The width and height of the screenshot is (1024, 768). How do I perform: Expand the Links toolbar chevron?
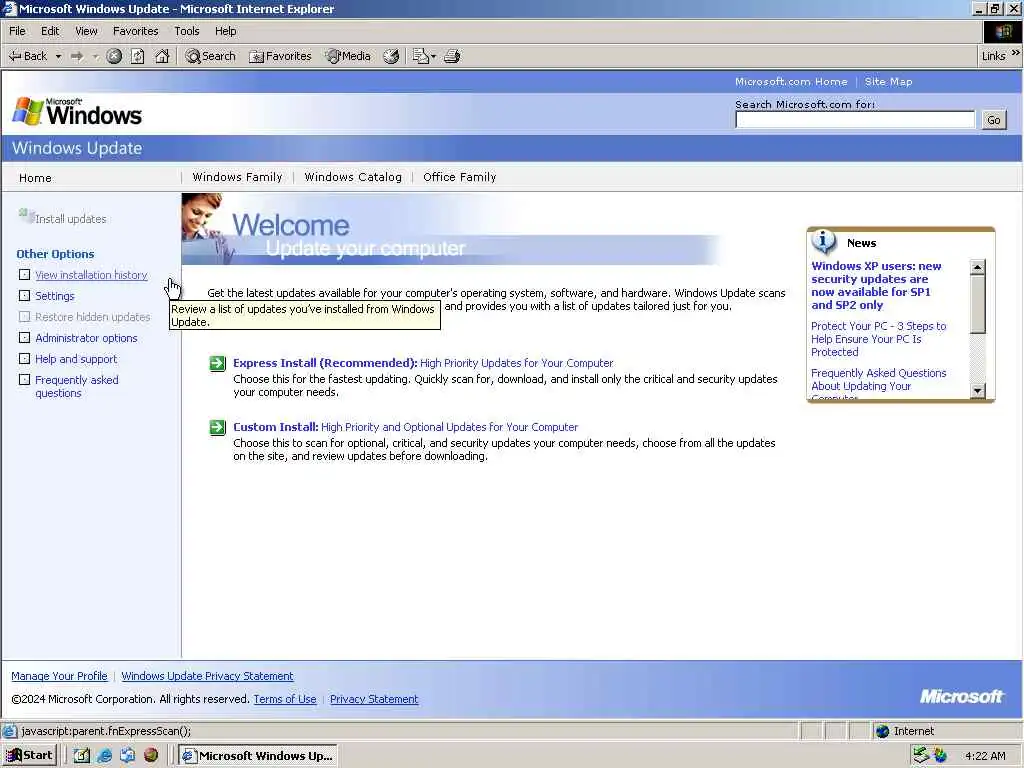[x=1016, y=53]
